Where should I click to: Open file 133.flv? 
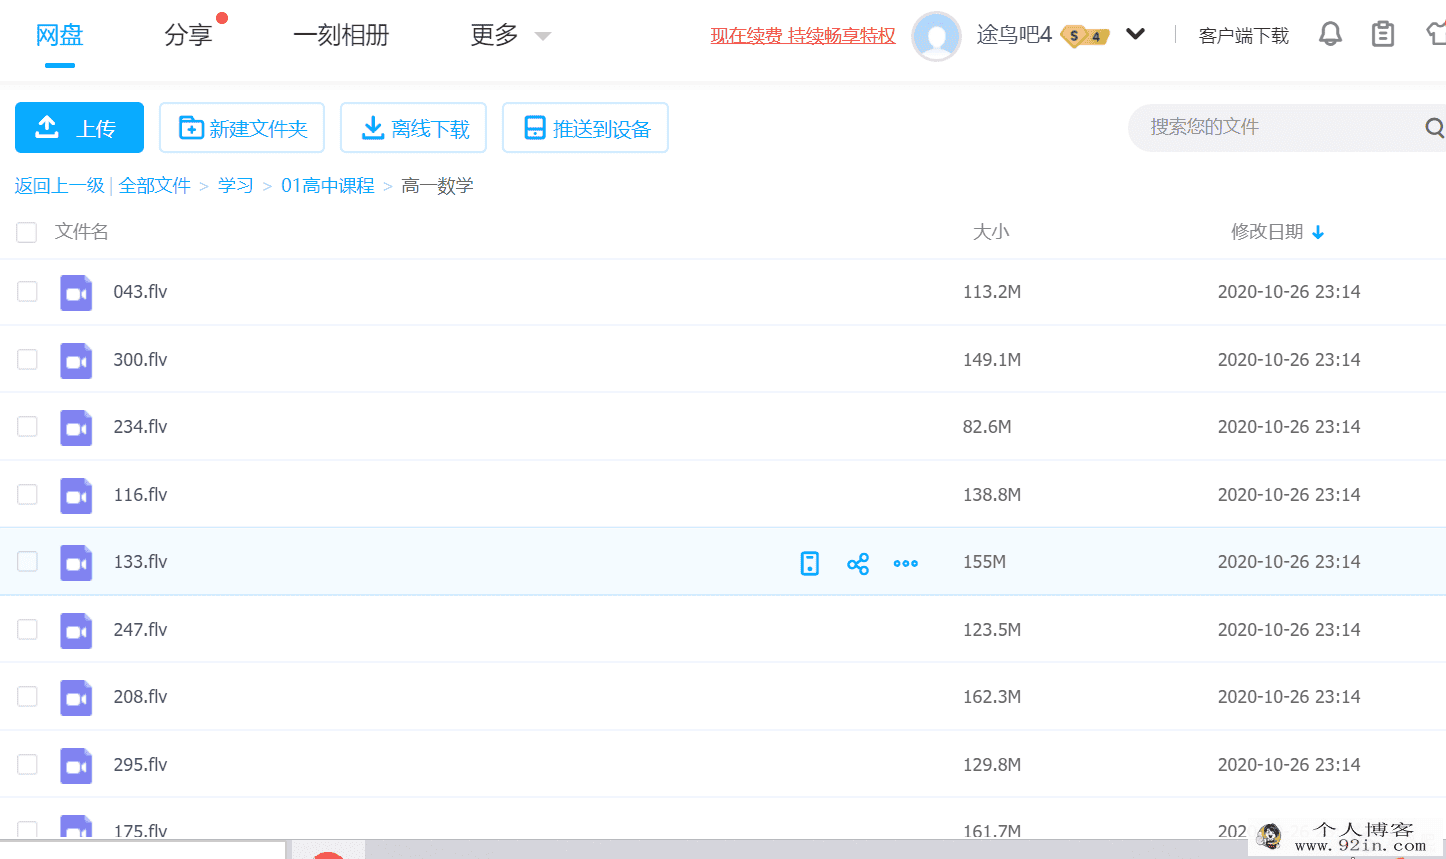click(140, 561)
